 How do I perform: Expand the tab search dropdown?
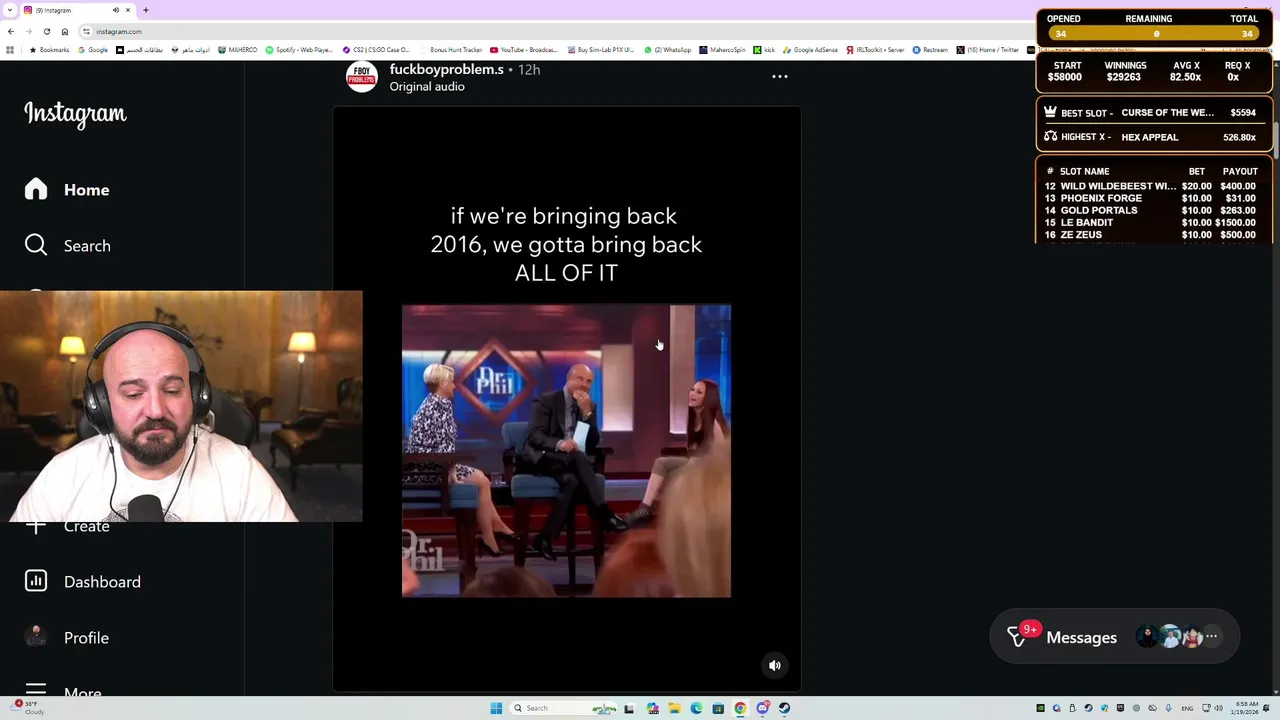click(9, 10)
